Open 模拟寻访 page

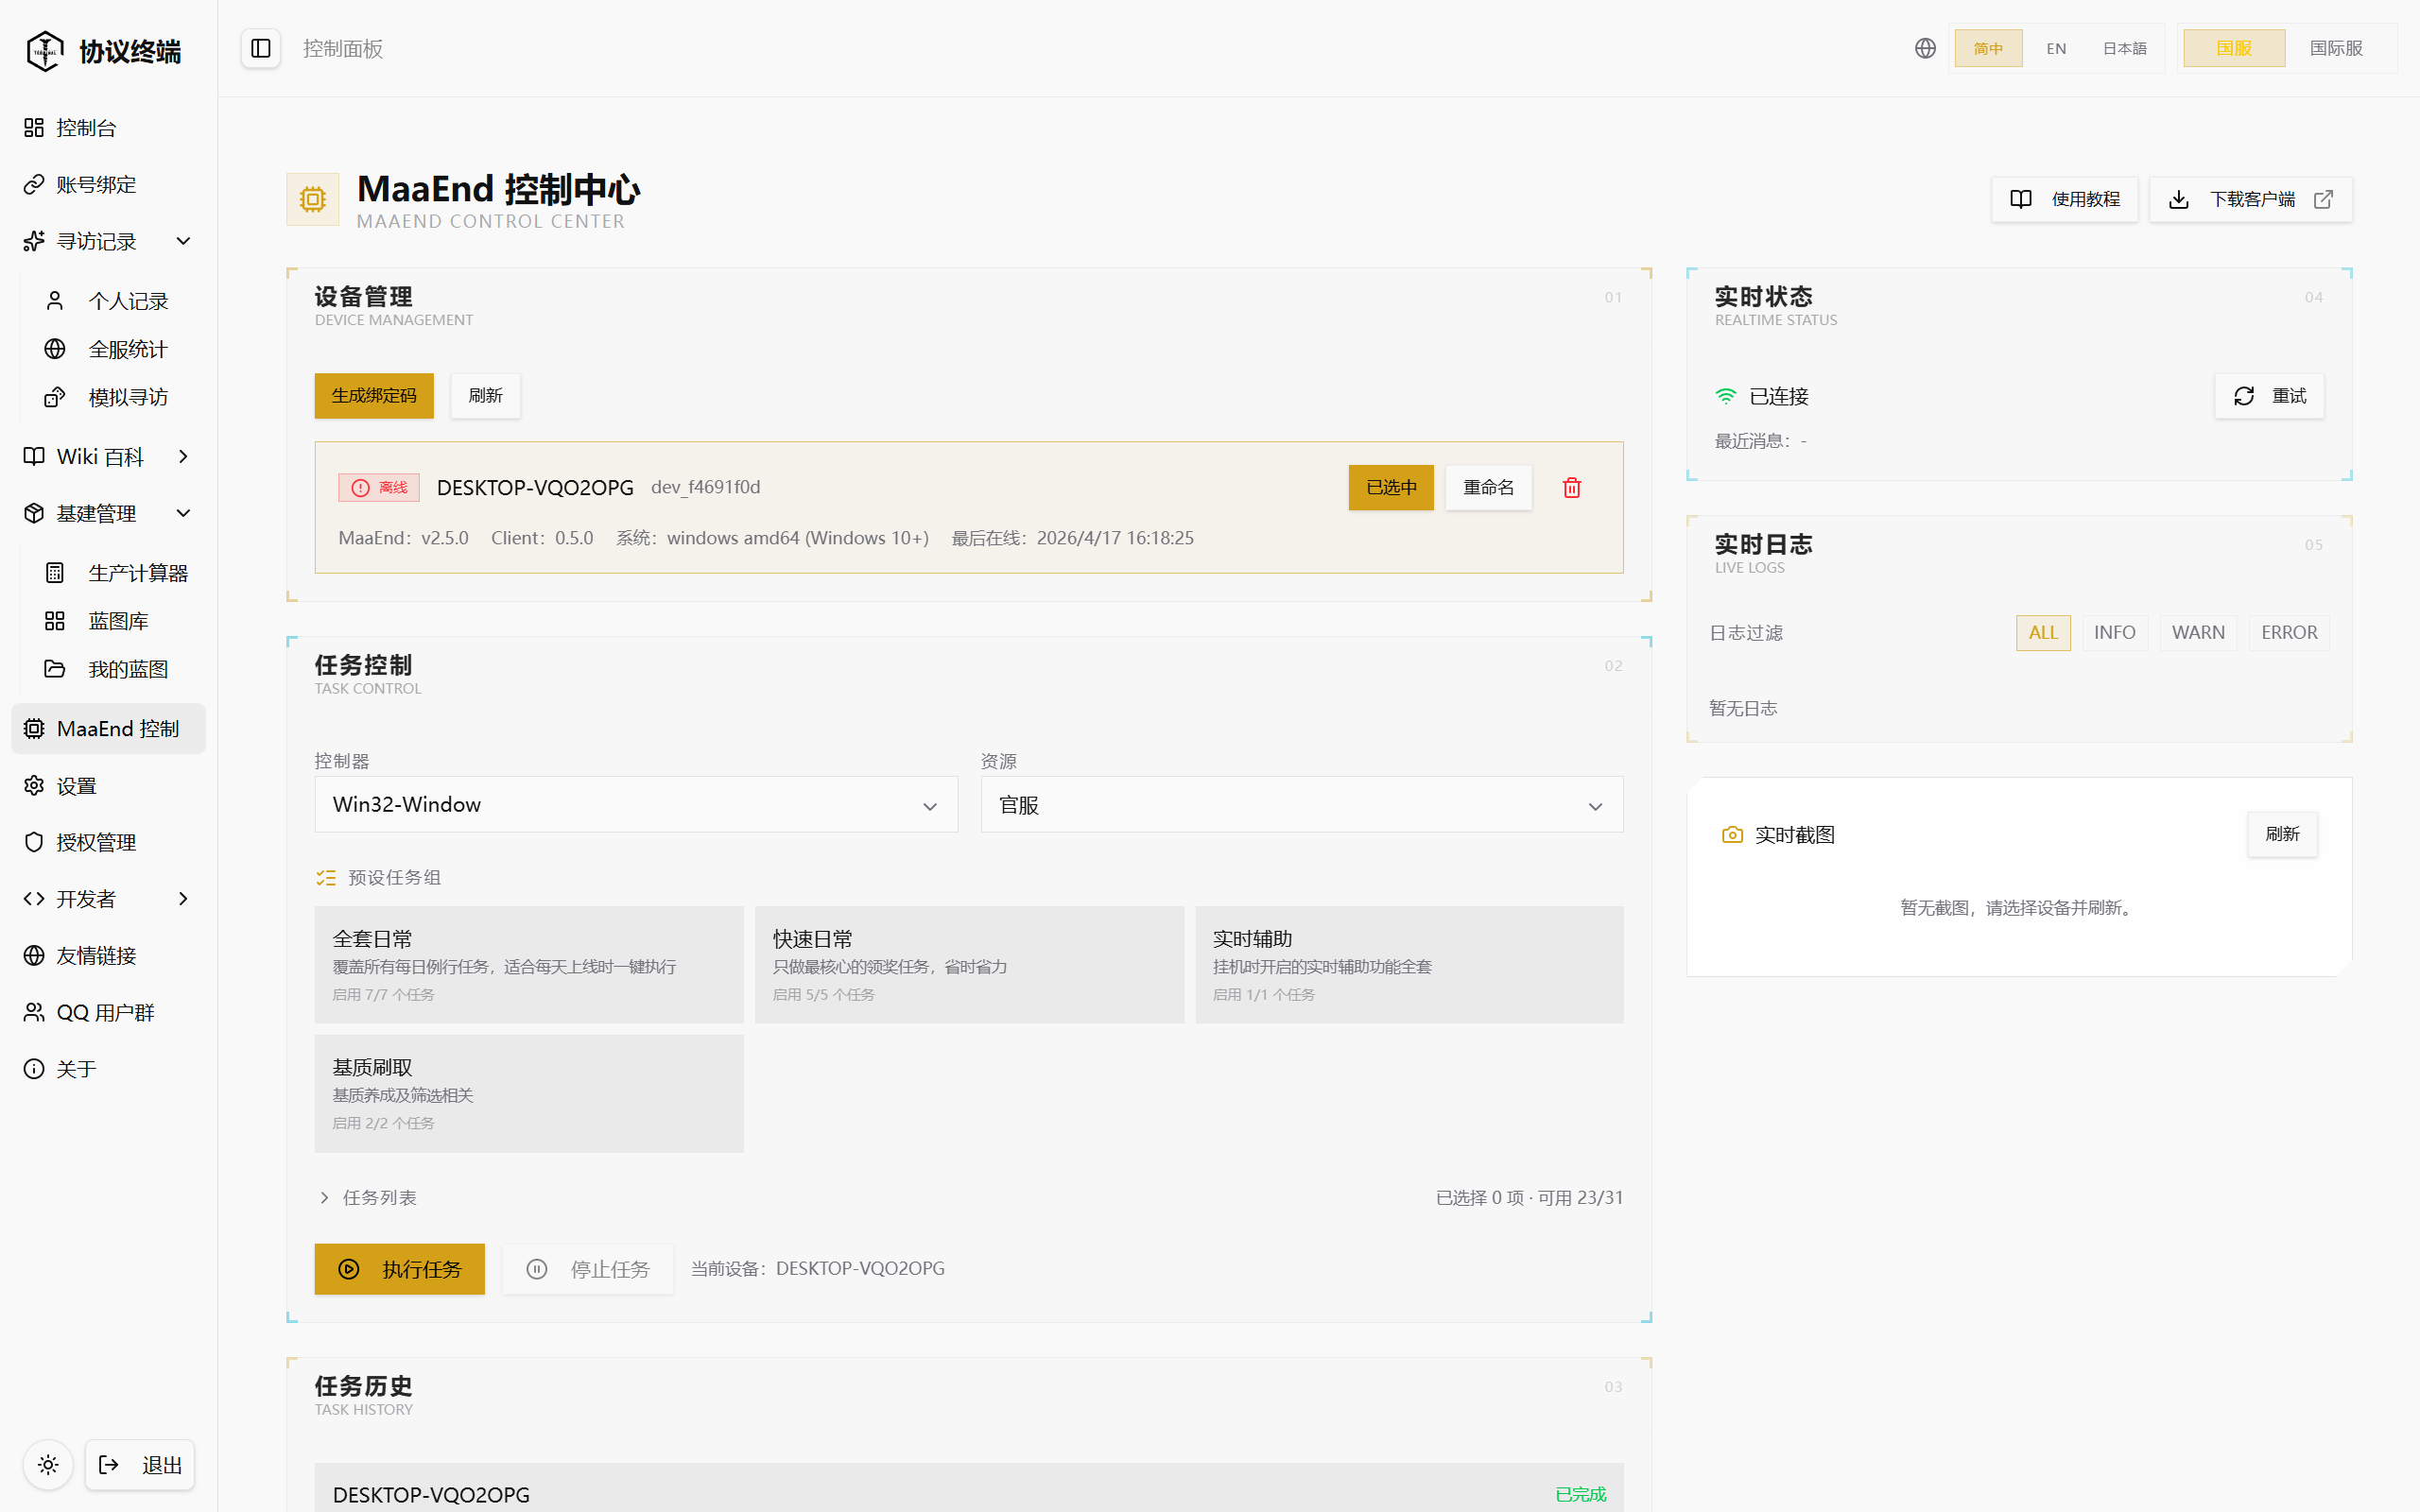point(118,397)
